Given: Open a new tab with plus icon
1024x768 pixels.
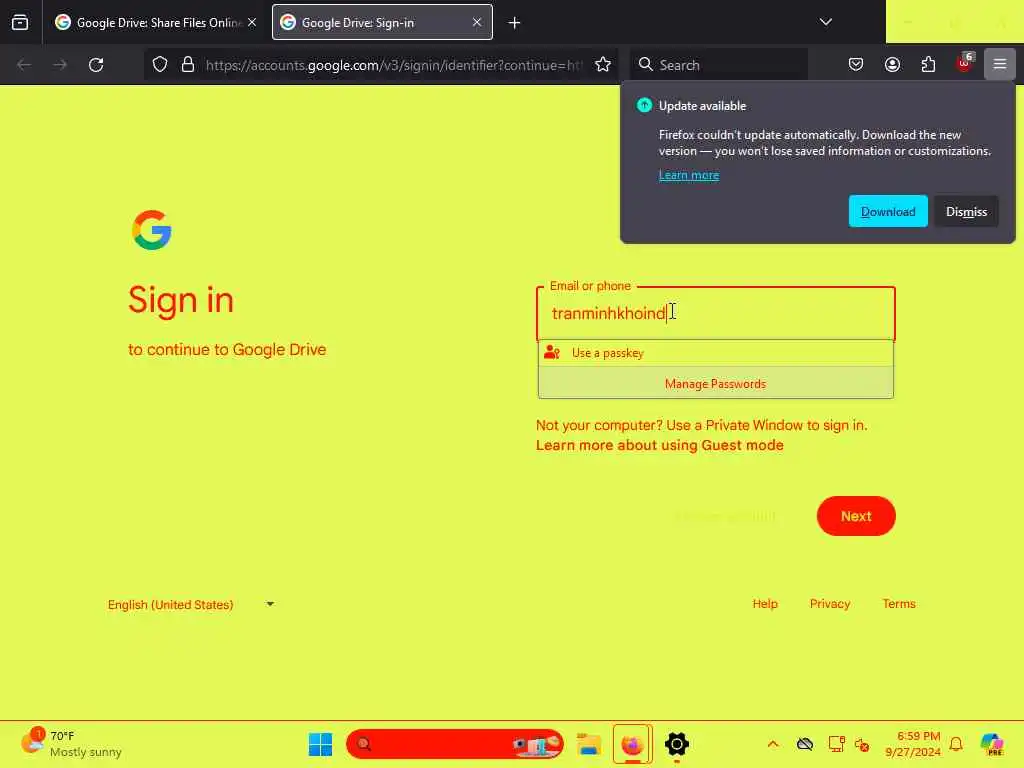Looking at the screenshot, I should click(x=515, y=23).
